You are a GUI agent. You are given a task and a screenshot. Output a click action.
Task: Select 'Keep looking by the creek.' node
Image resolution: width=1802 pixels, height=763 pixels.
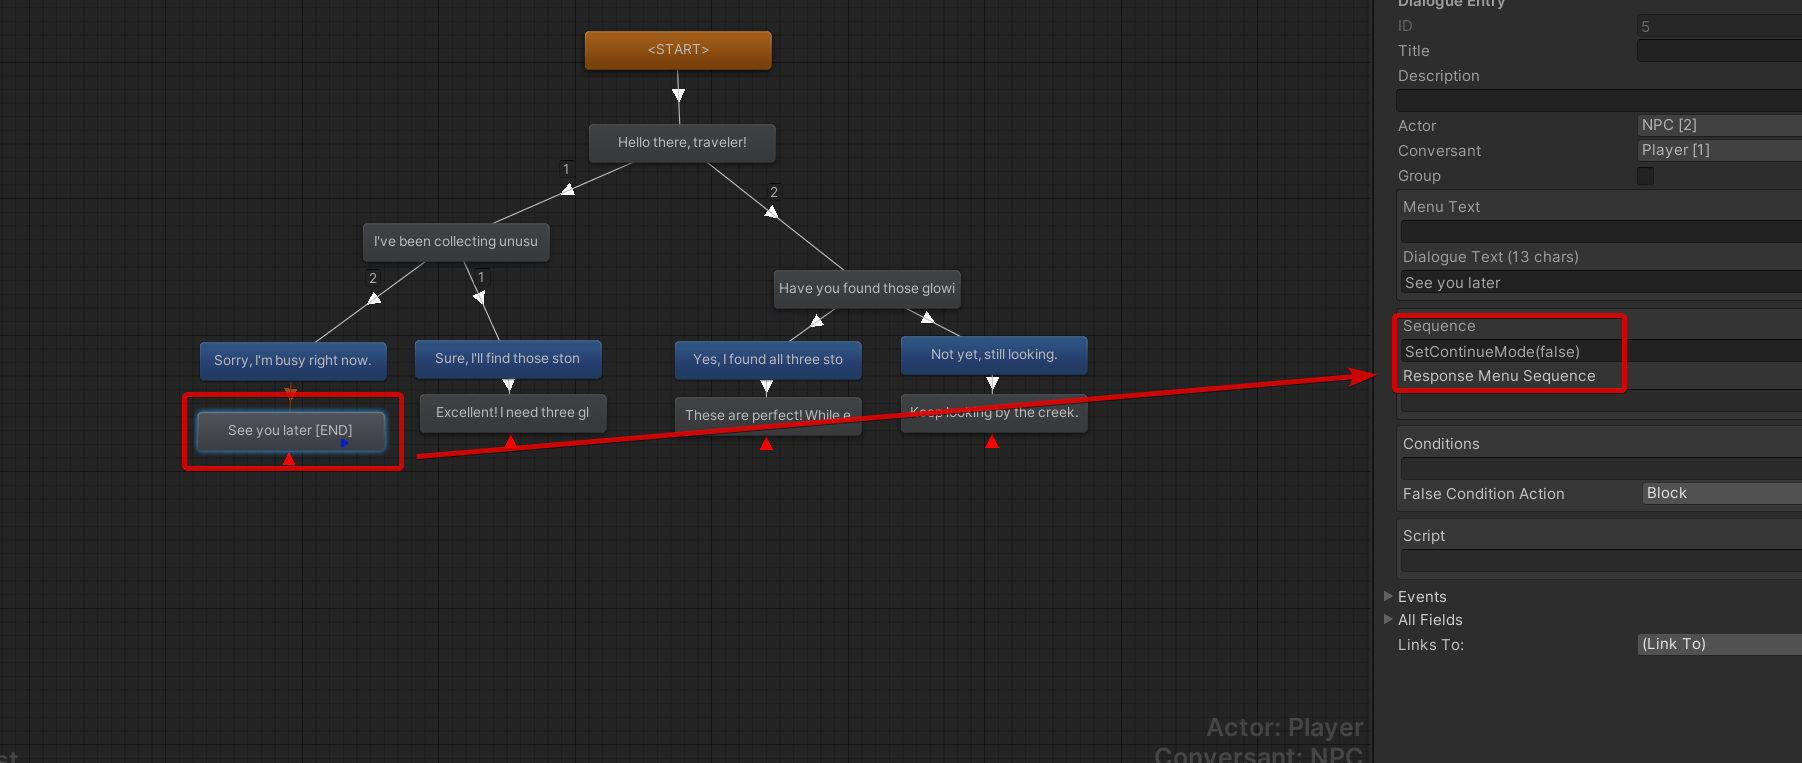pyautogui.click(x=994, y=413)
